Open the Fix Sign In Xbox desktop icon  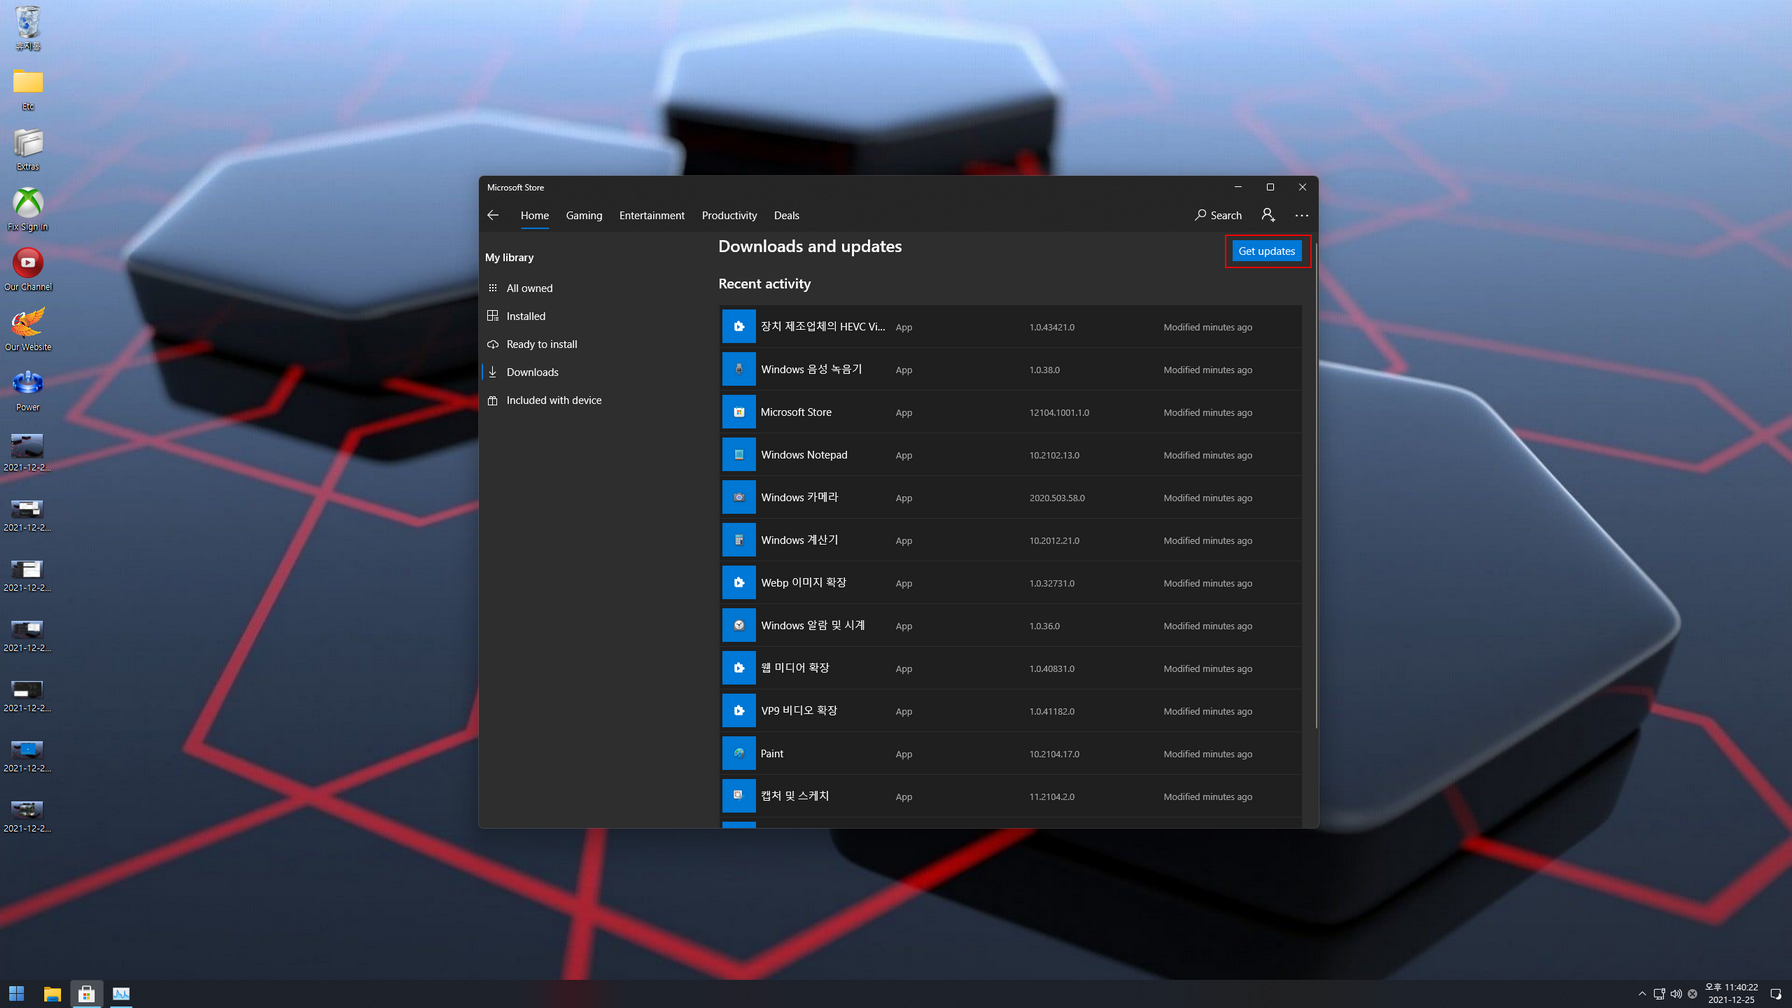click(28, 209)
